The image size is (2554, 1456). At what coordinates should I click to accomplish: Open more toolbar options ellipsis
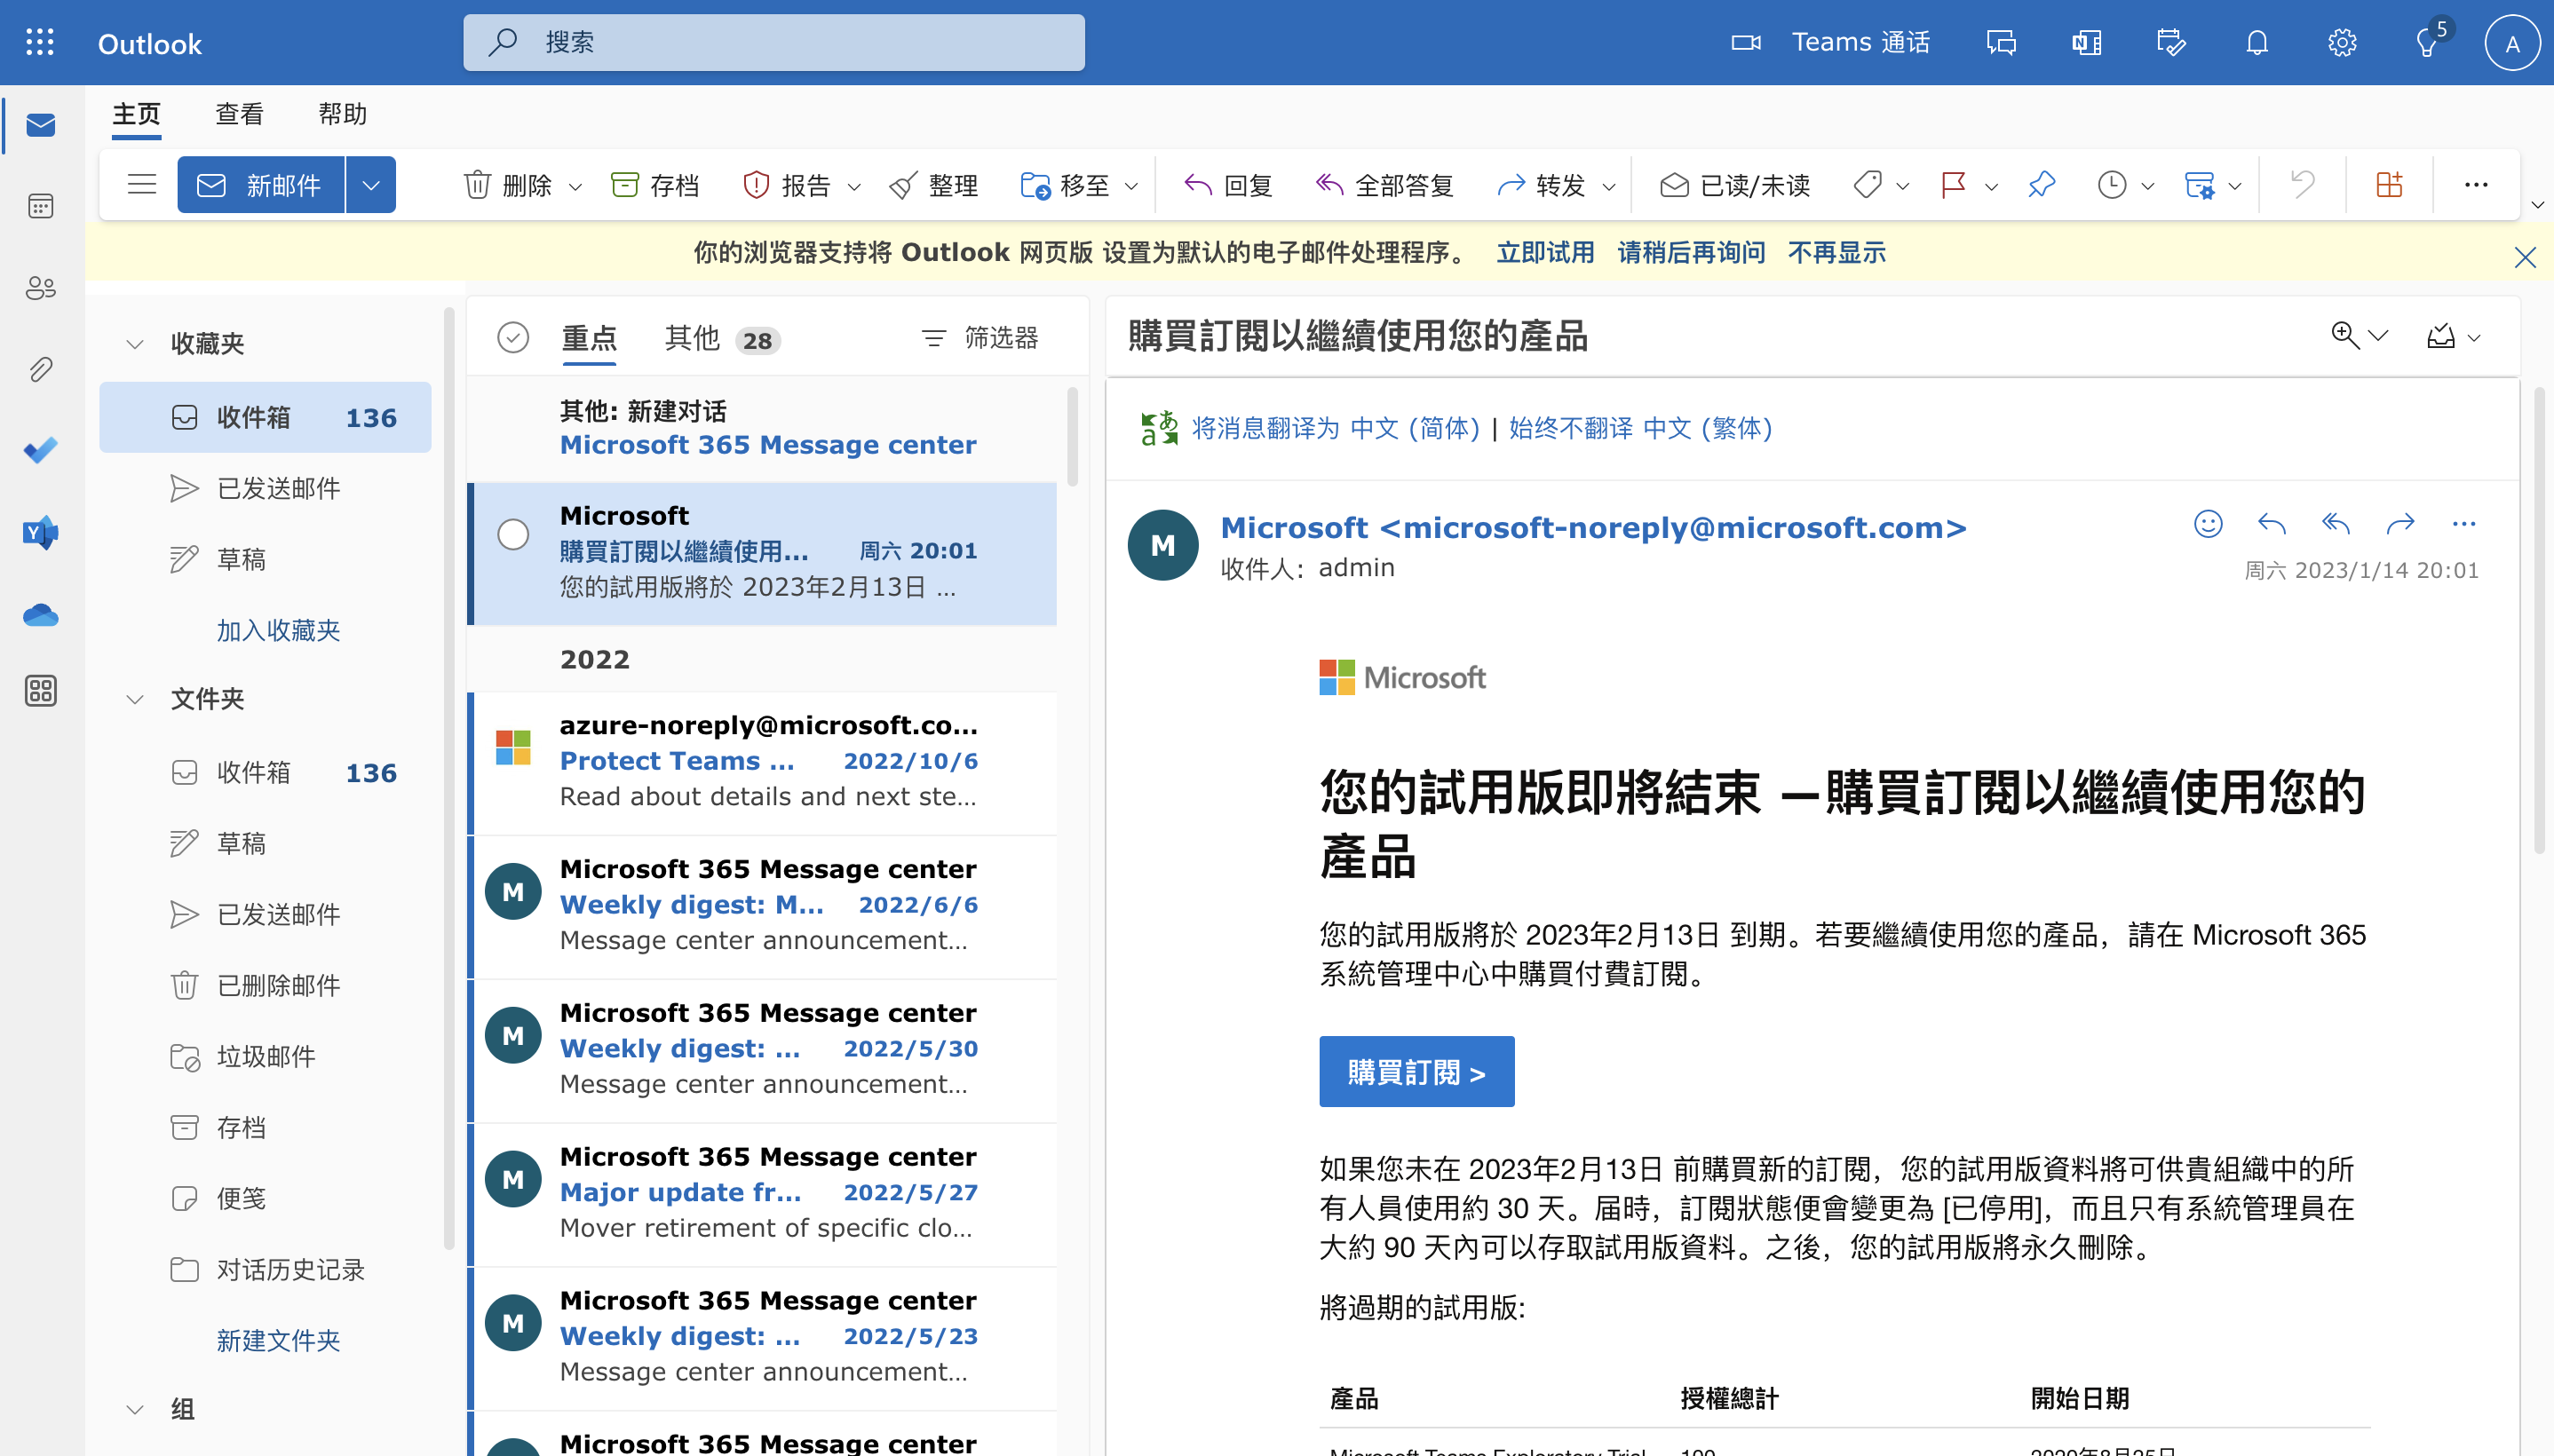pos(2476,184)
